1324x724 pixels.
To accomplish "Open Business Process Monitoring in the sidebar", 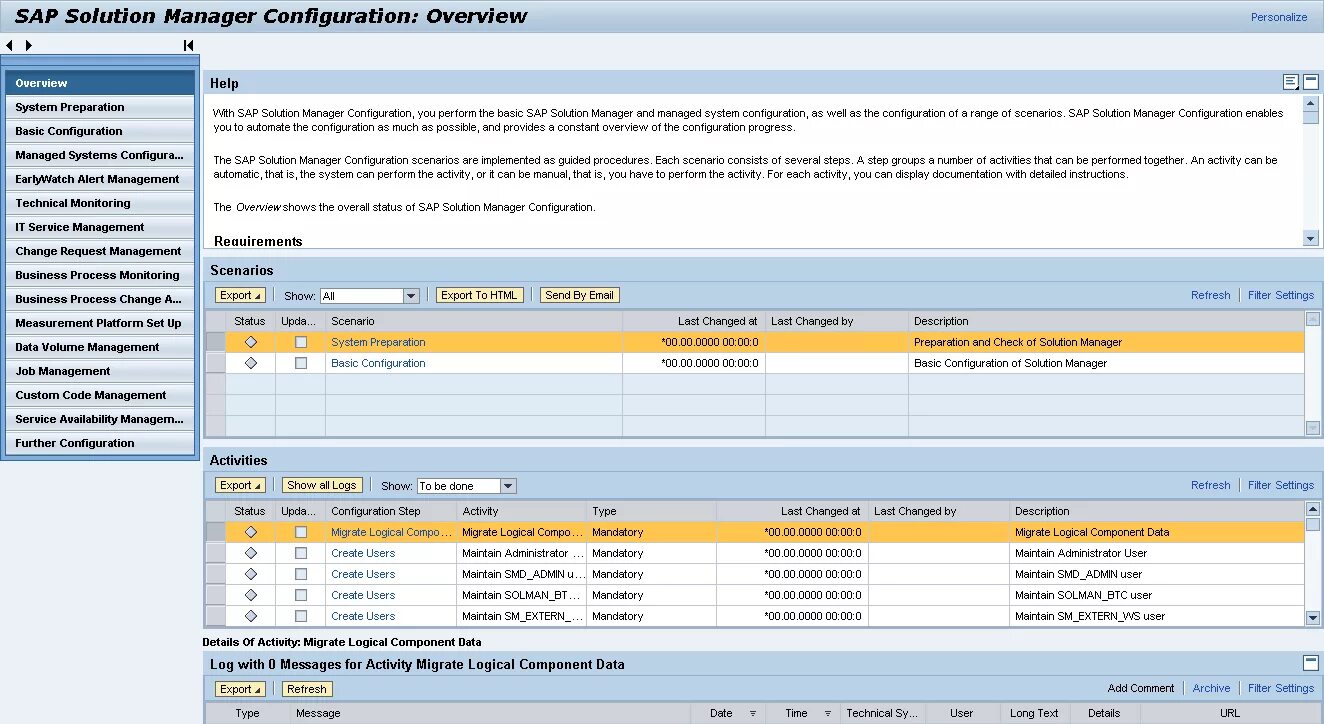I will (100, 275).
